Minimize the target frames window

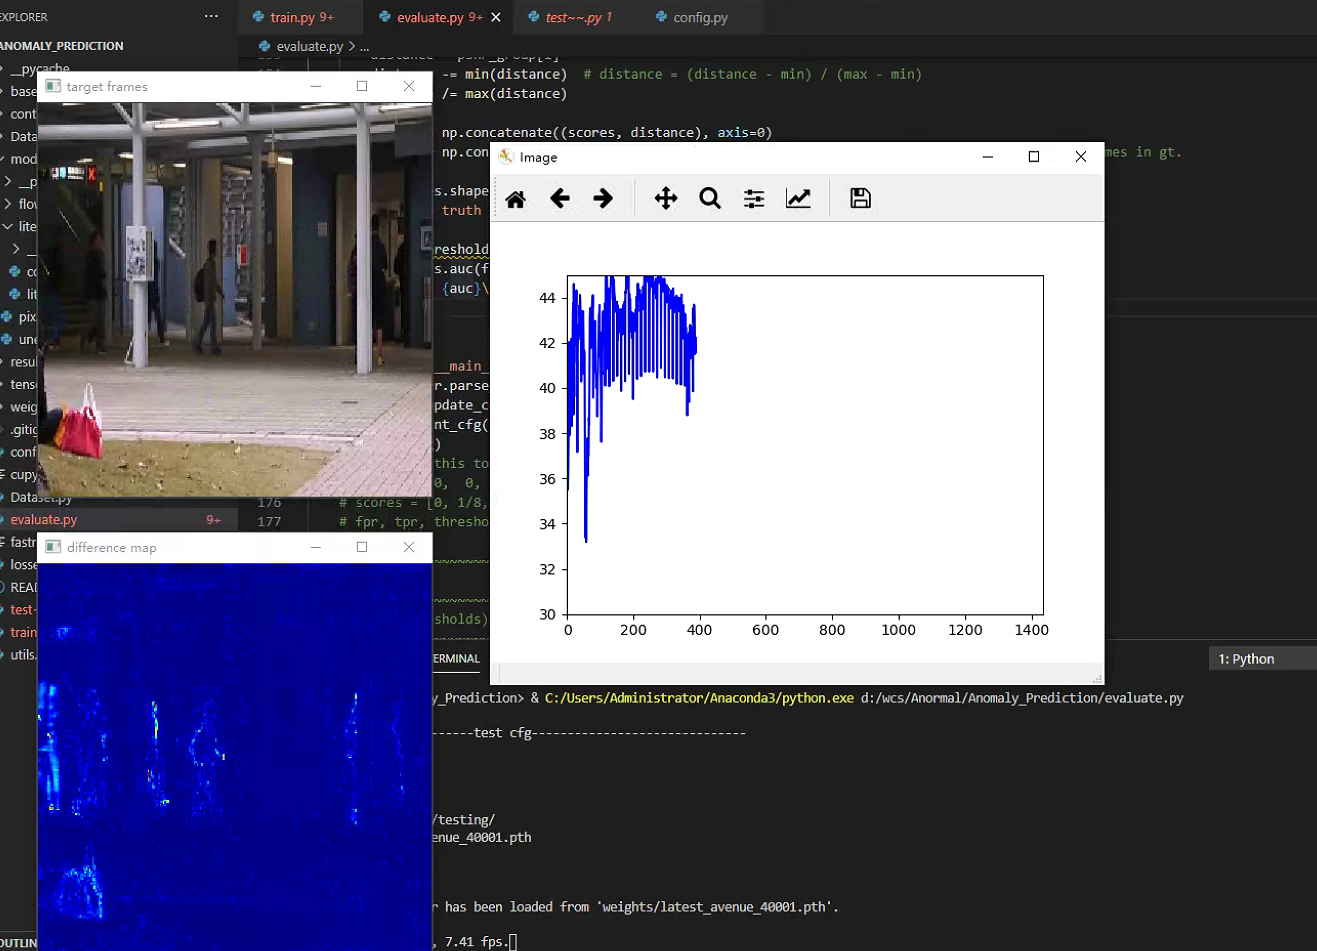[316, 86]
